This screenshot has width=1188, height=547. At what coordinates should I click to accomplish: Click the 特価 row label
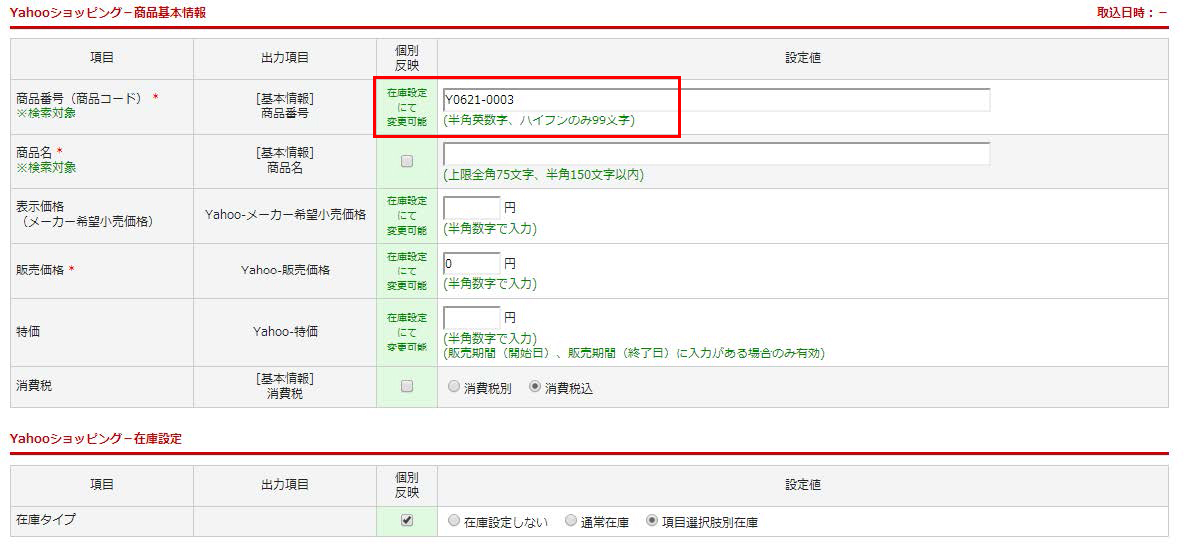[28, 332]
